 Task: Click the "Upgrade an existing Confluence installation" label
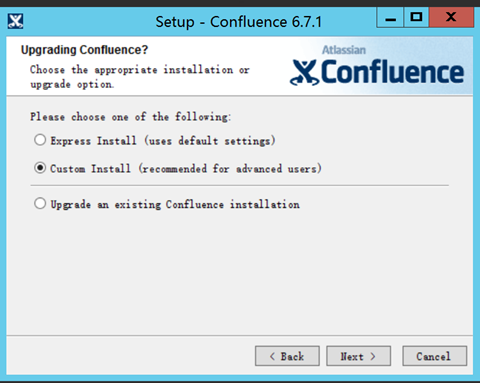175,204
